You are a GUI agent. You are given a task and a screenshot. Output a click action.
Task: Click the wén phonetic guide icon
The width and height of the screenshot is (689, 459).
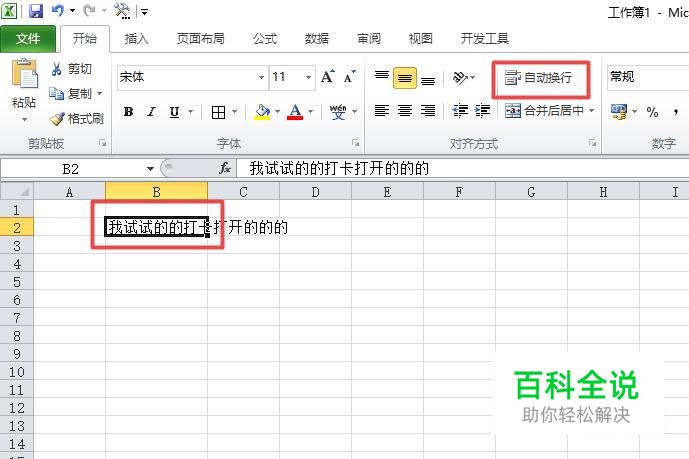point(338,112)
